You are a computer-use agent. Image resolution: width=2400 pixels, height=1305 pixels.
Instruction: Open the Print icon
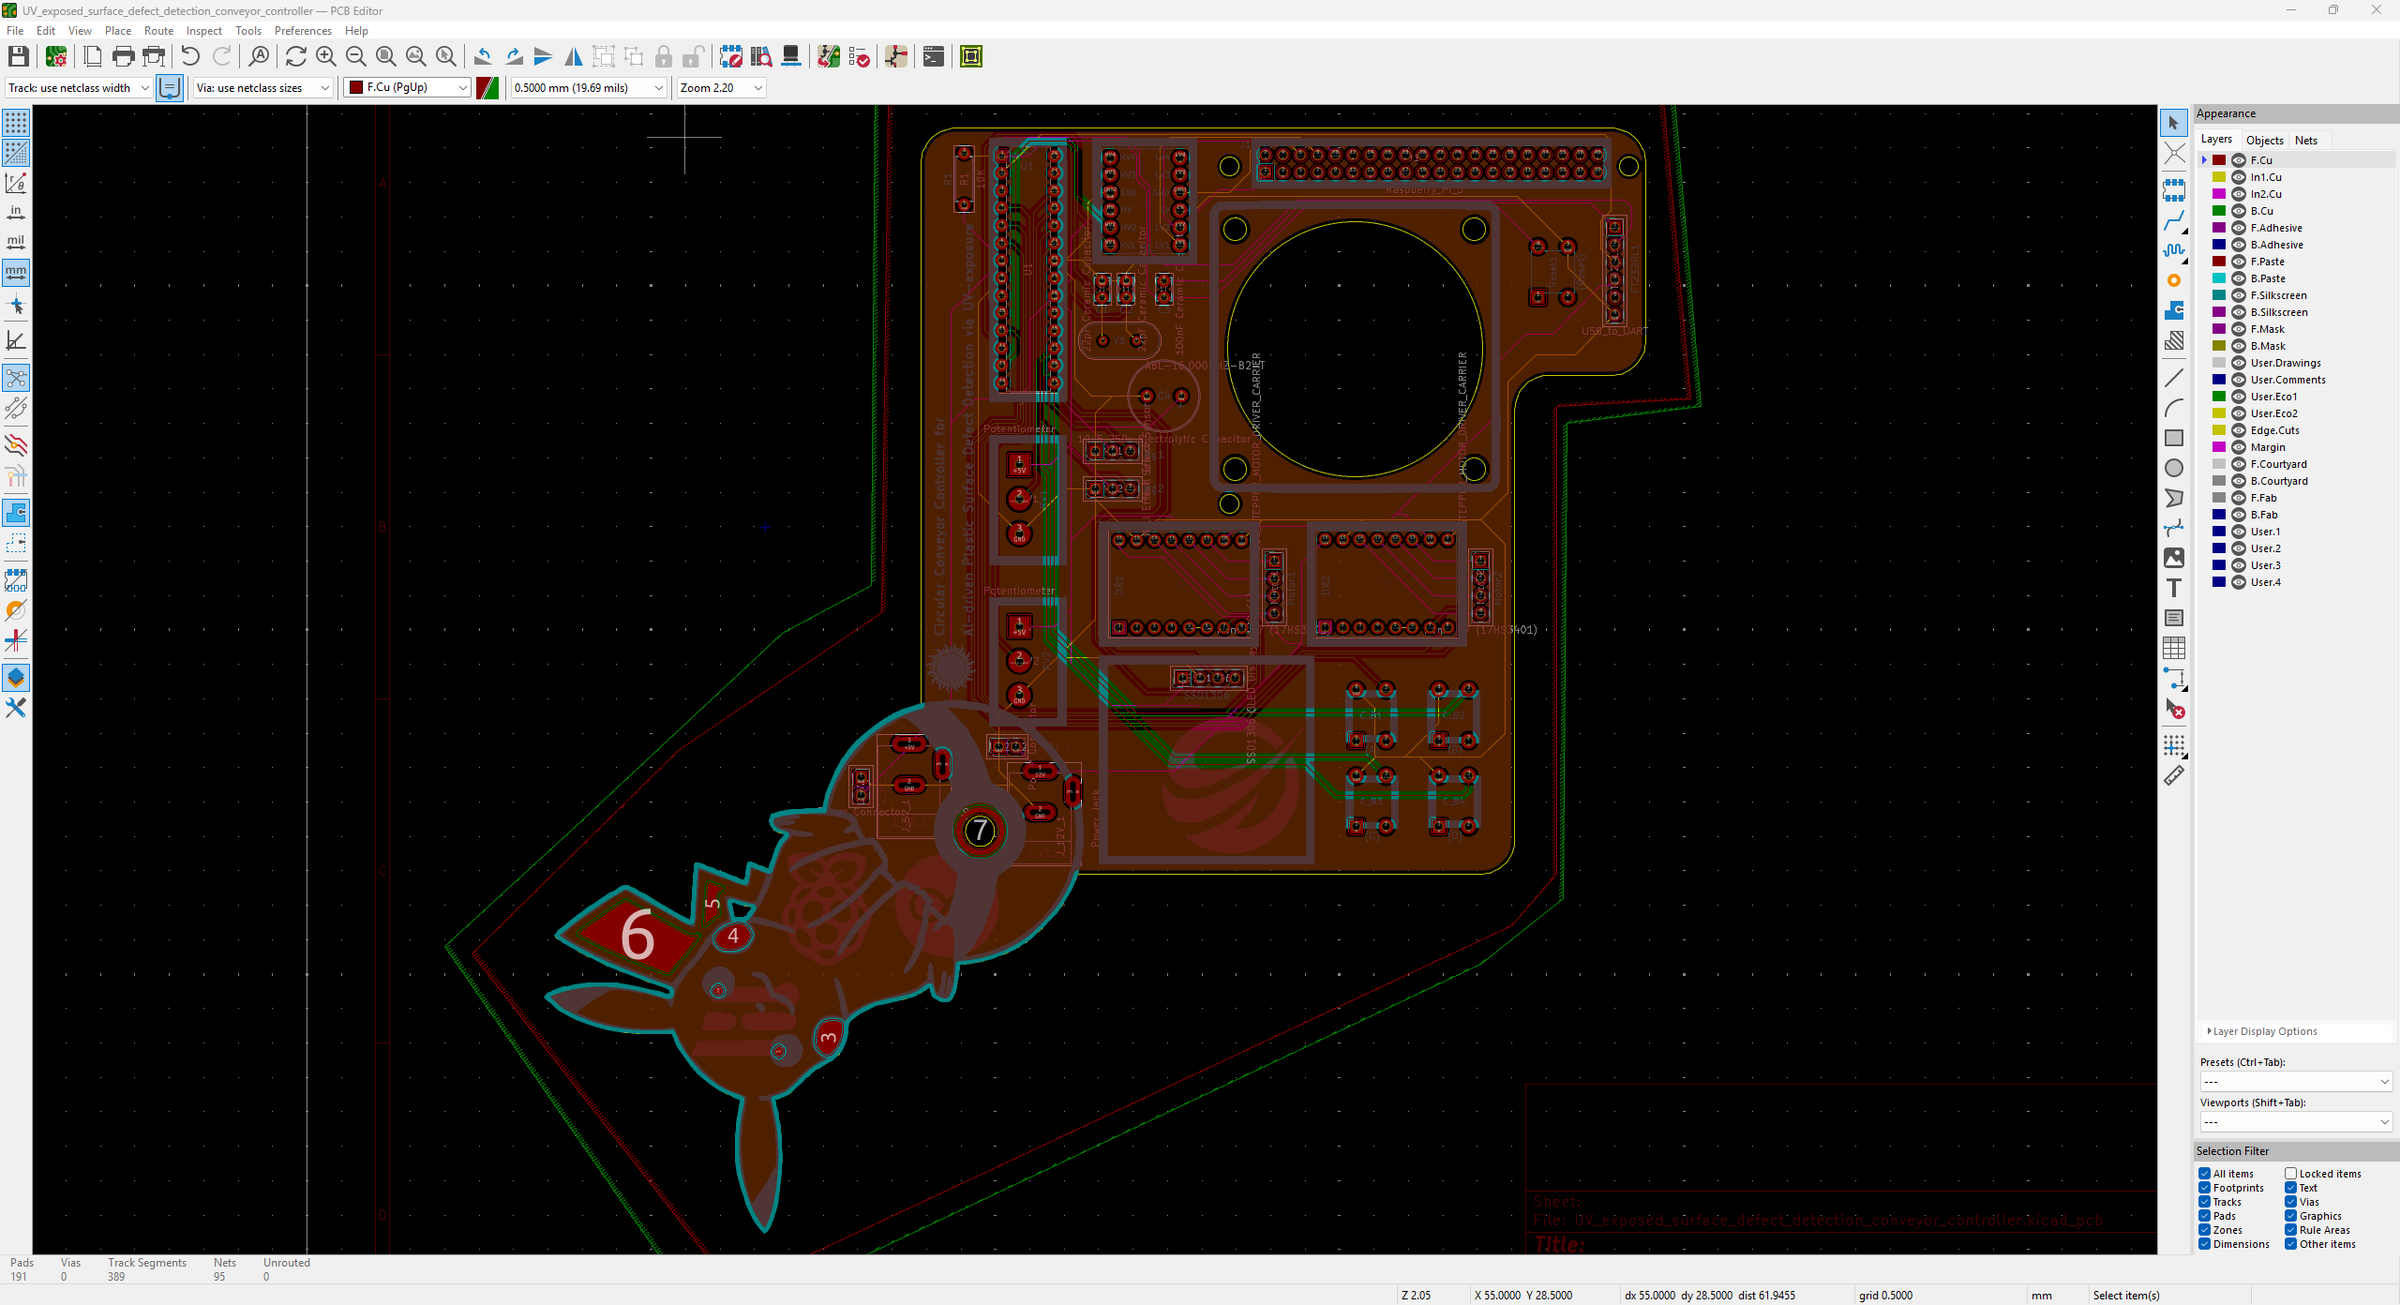point(123,57)
